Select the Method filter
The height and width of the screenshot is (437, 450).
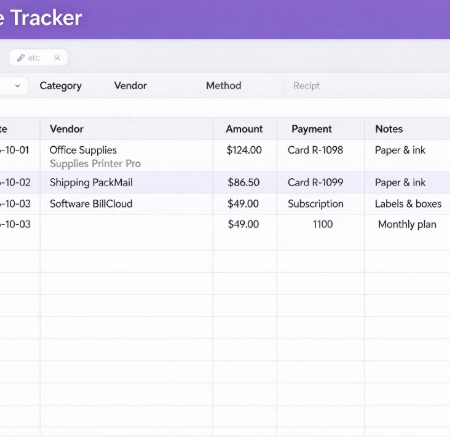point(224,86)
